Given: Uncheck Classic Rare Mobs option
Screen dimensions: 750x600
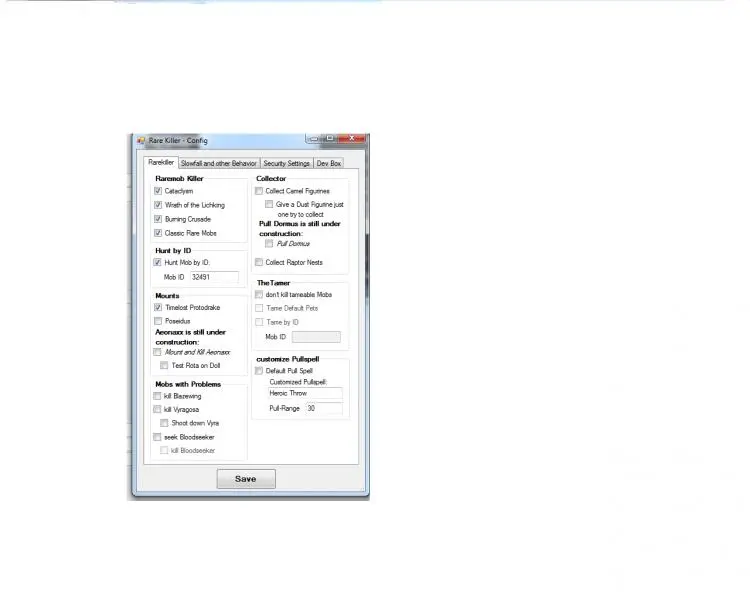Looking at the screenshot, I should (x=158, y=233).
